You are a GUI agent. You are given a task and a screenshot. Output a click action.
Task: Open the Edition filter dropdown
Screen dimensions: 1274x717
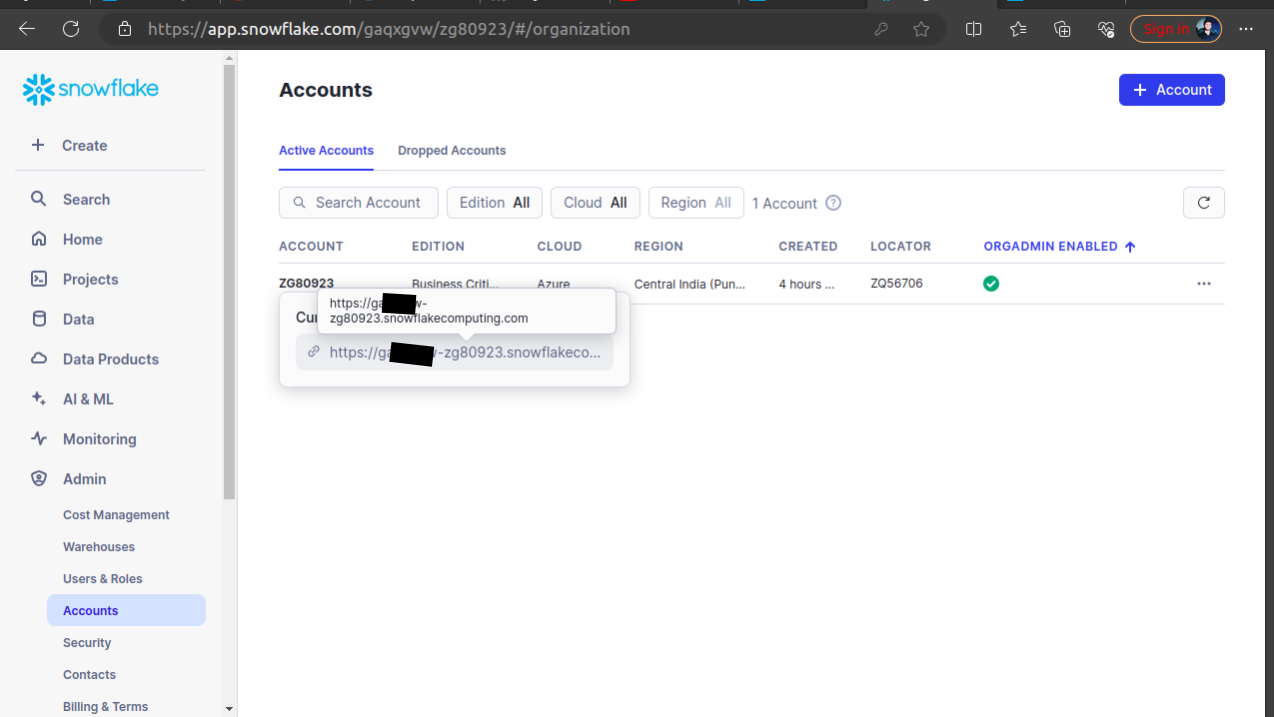click(494, 202)
